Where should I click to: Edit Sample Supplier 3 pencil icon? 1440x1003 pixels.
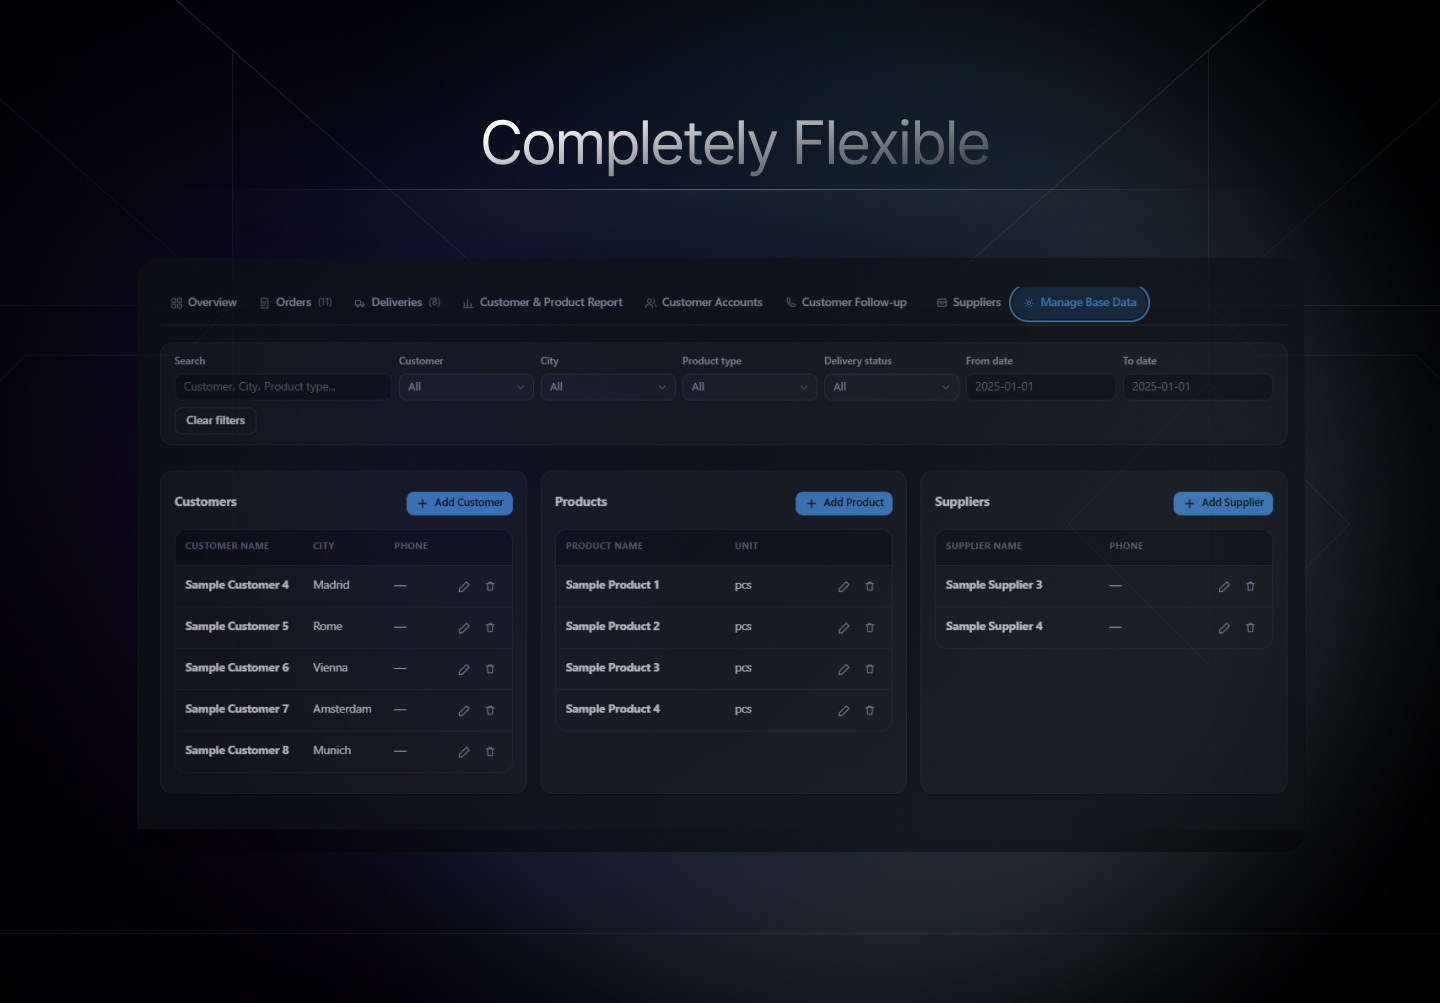(1224, 587)
